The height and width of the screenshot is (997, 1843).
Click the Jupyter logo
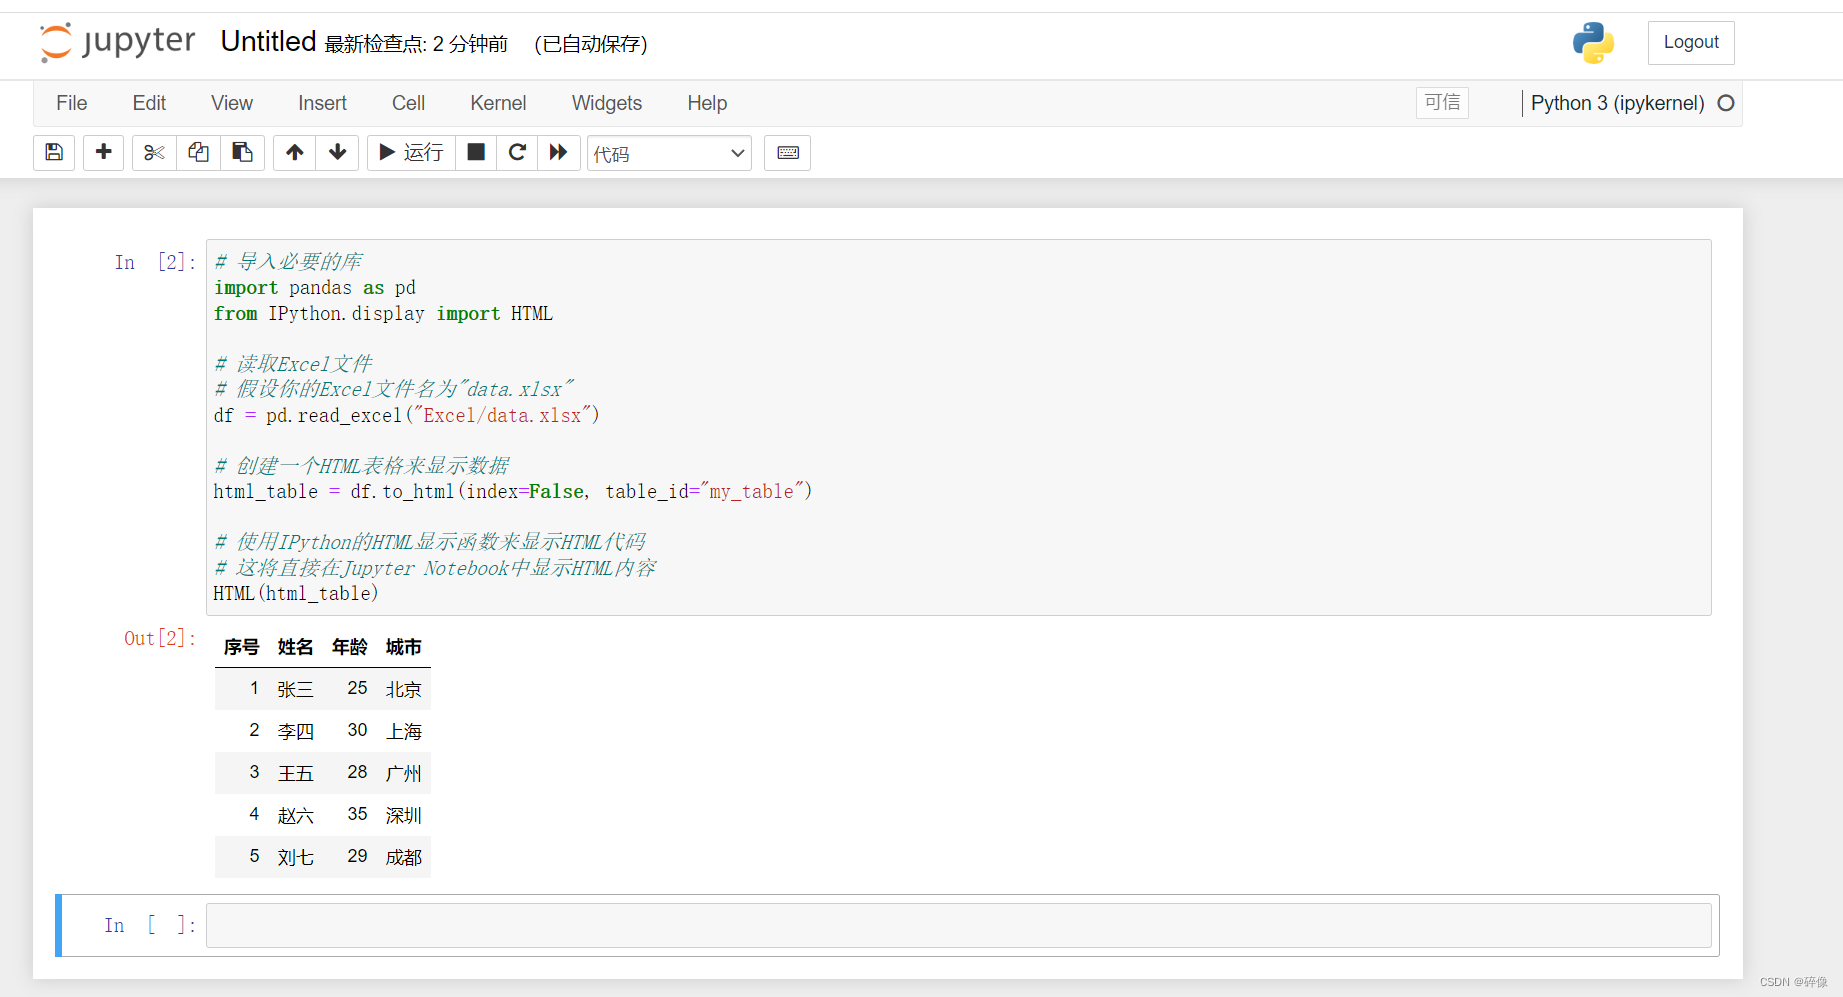(x=116, y=42)
